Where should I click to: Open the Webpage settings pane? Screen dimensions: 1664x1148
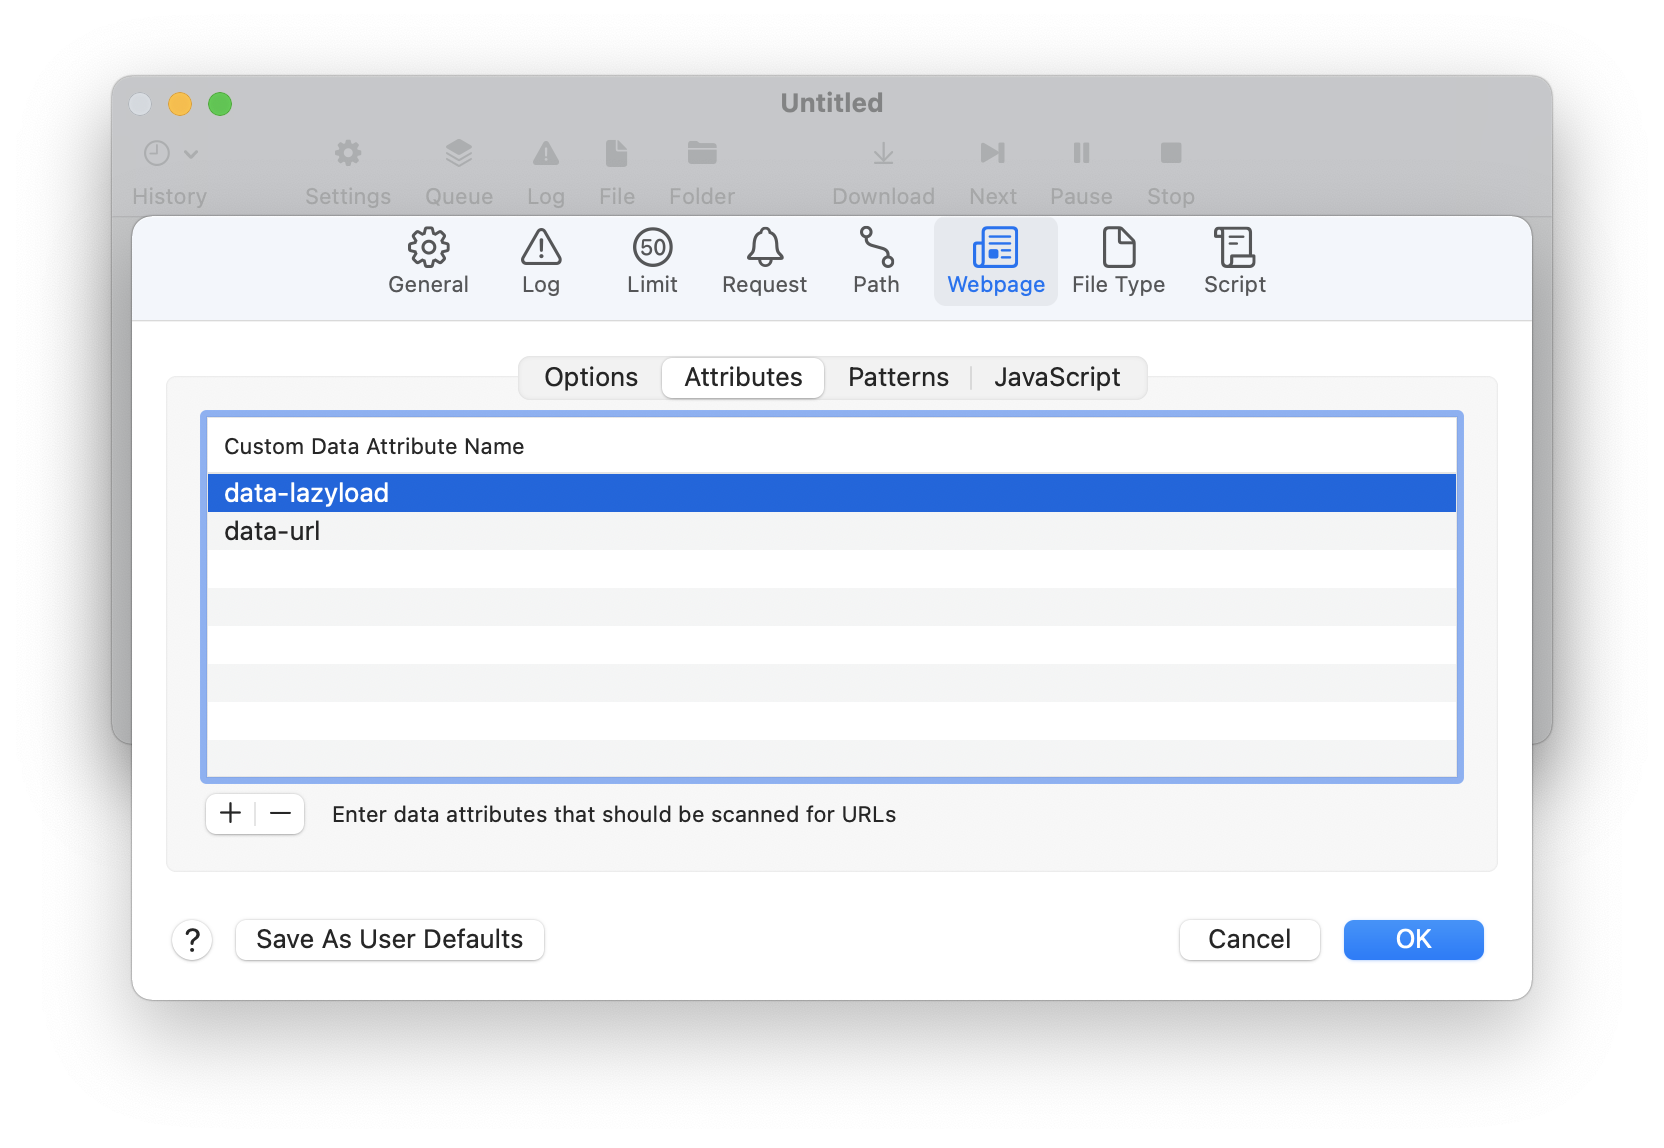995,261
